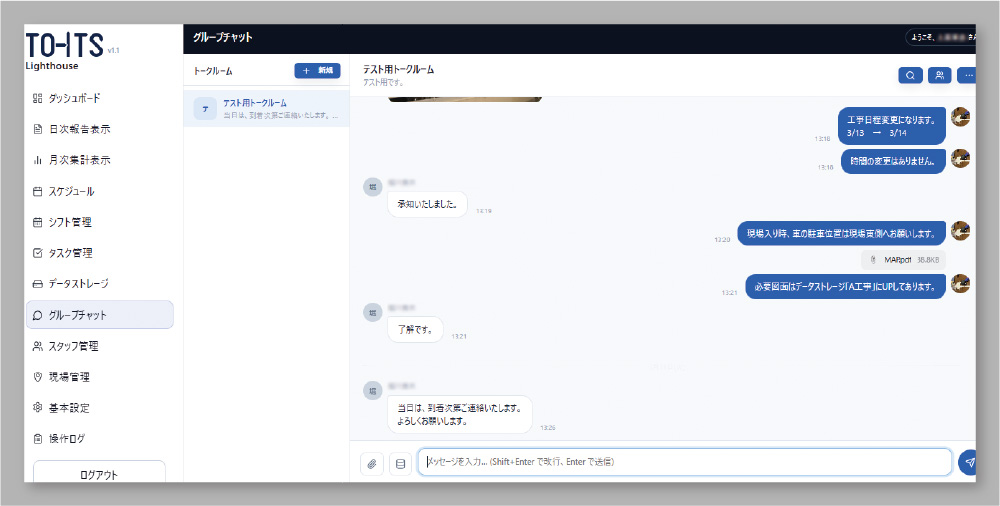The width and height of the screenshot is (1000, 506).
Task: Create a new talk room with 新規
Action: [x=317, y=71]
